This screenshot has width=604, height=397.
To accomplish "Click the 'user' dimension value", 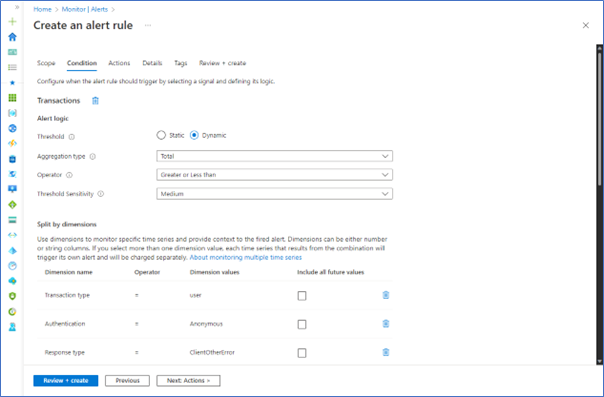I will pos(195,295).
